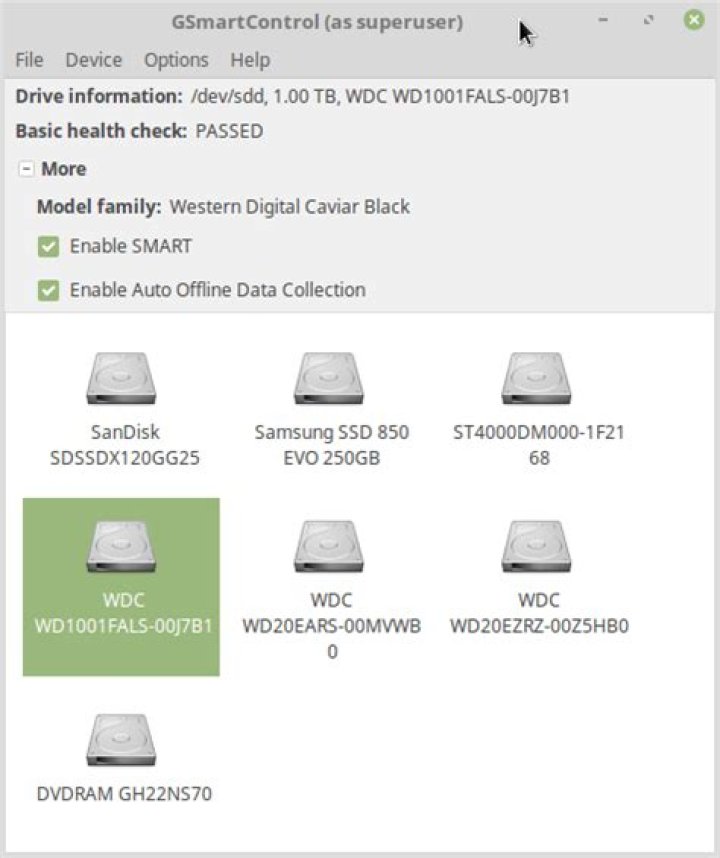Click the DVDRAM GH22NS70 label text
The image size is (720, 858).
coord(124,793)
